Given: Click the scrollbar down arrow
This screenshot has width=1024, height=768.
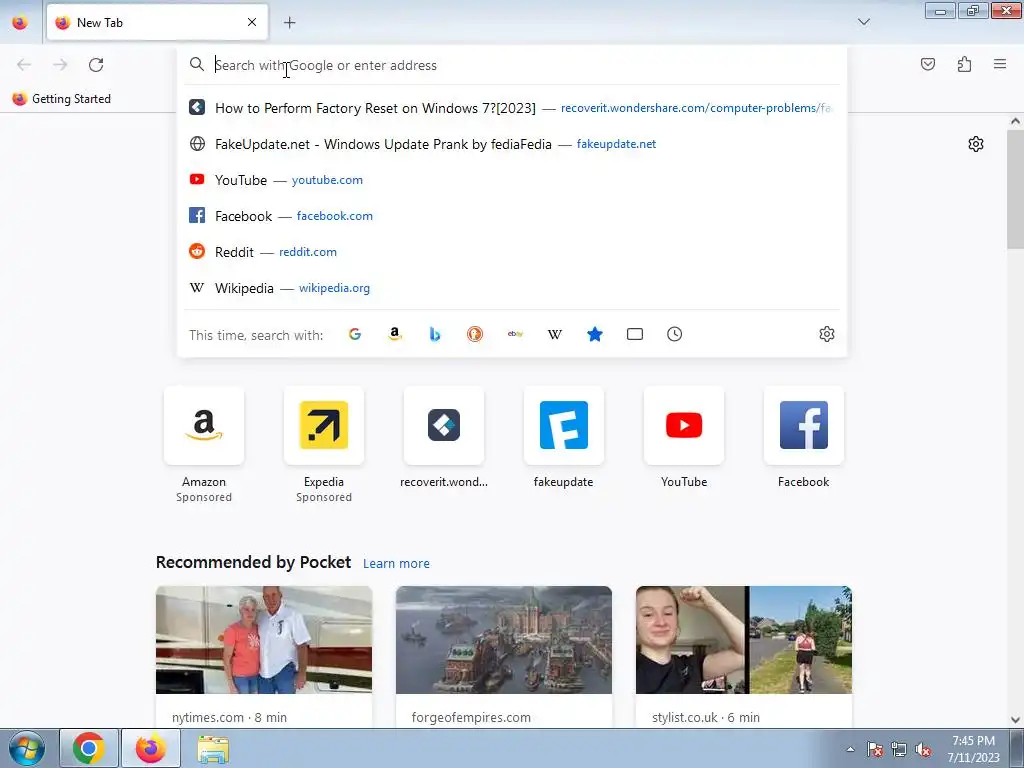Looking at the screenshot, I should pos(1015,720).
